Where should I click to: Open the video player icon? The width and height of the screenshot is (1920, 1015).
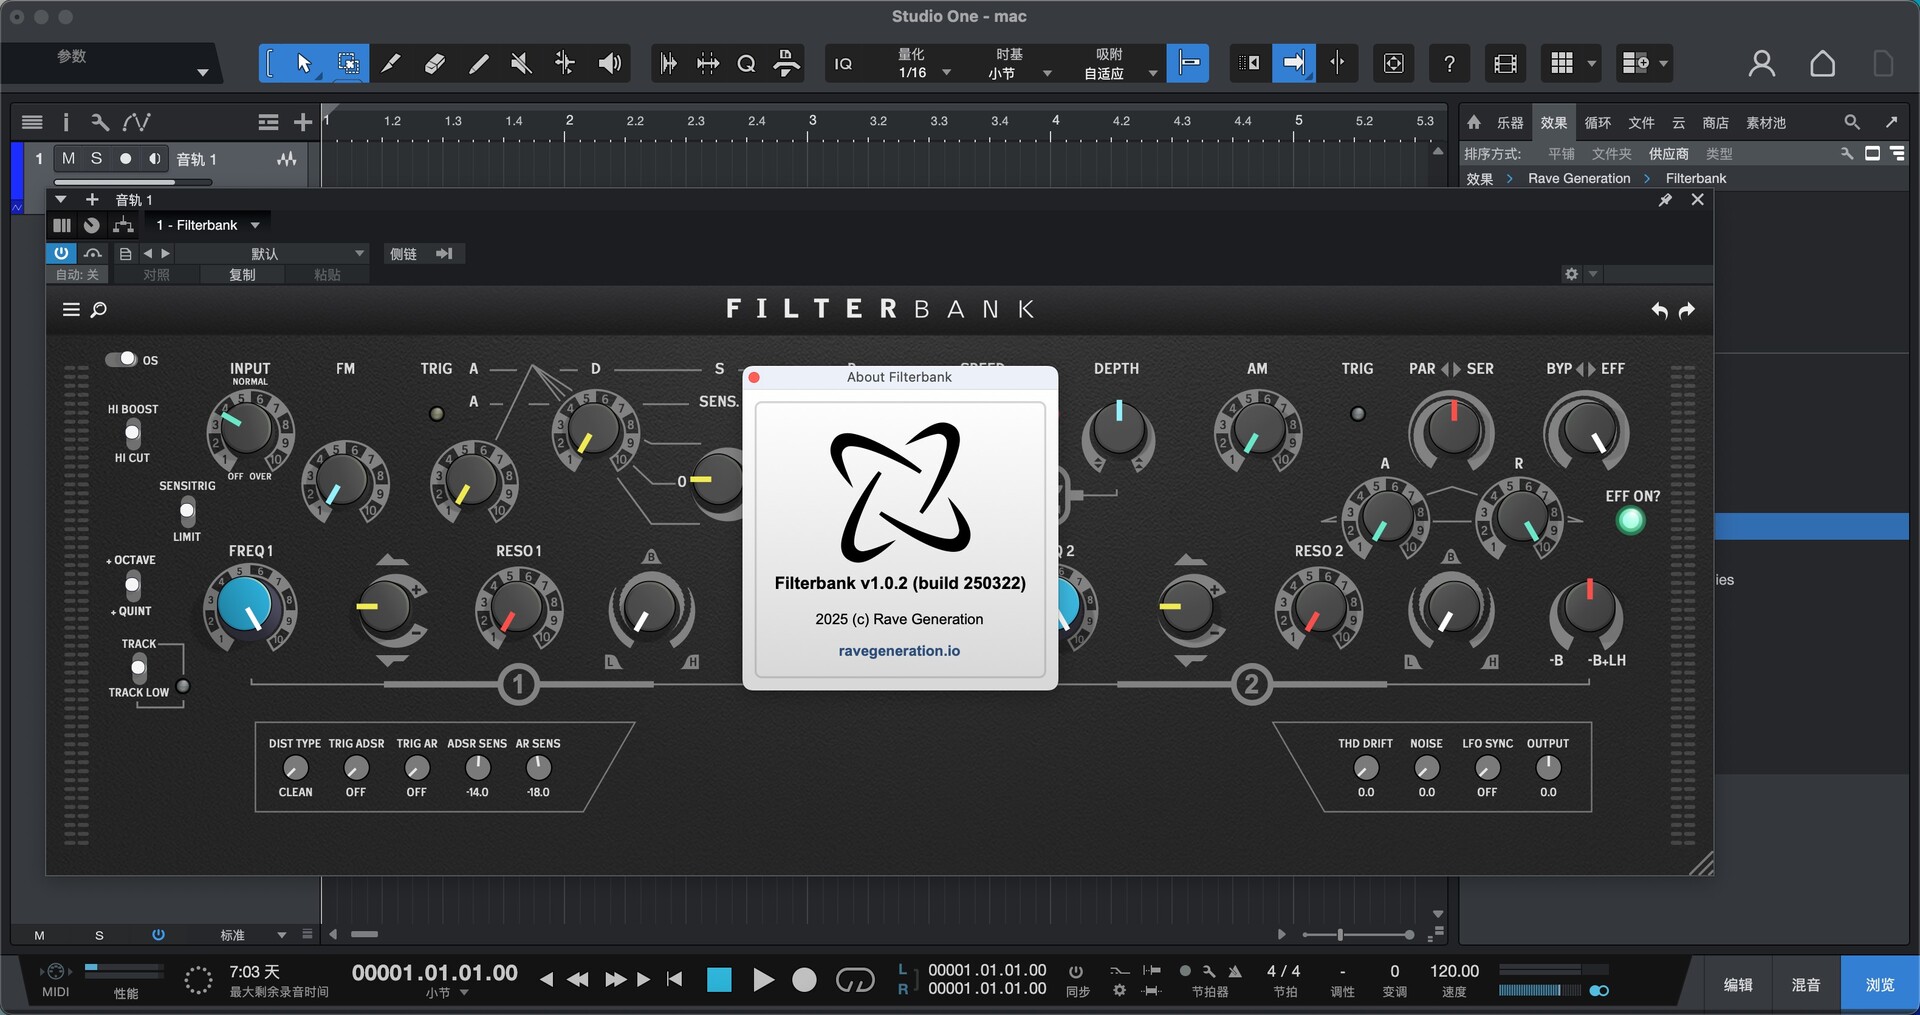(1505, 63)
